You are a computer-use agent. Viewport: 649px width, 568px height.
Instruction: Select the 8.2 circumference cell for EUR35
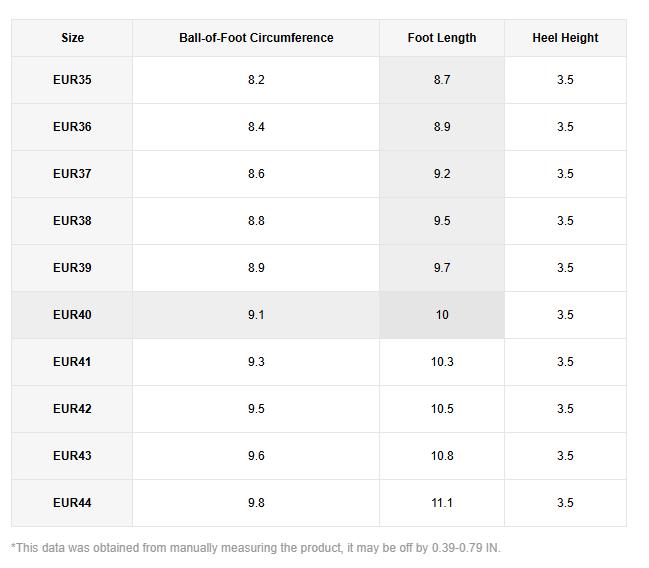(x=256, y=80)
